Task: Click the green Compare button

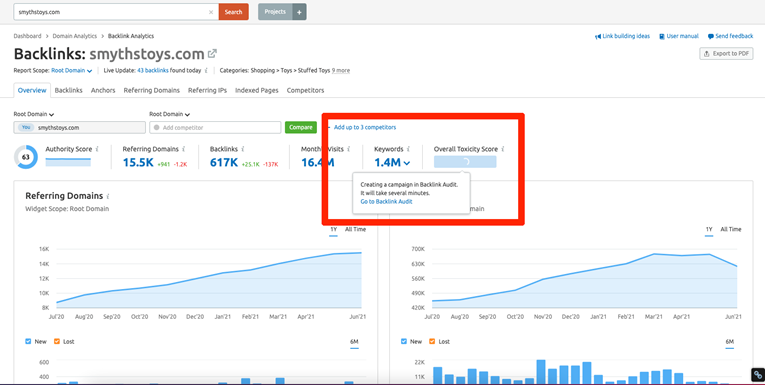Action: [x=301, y=127]
